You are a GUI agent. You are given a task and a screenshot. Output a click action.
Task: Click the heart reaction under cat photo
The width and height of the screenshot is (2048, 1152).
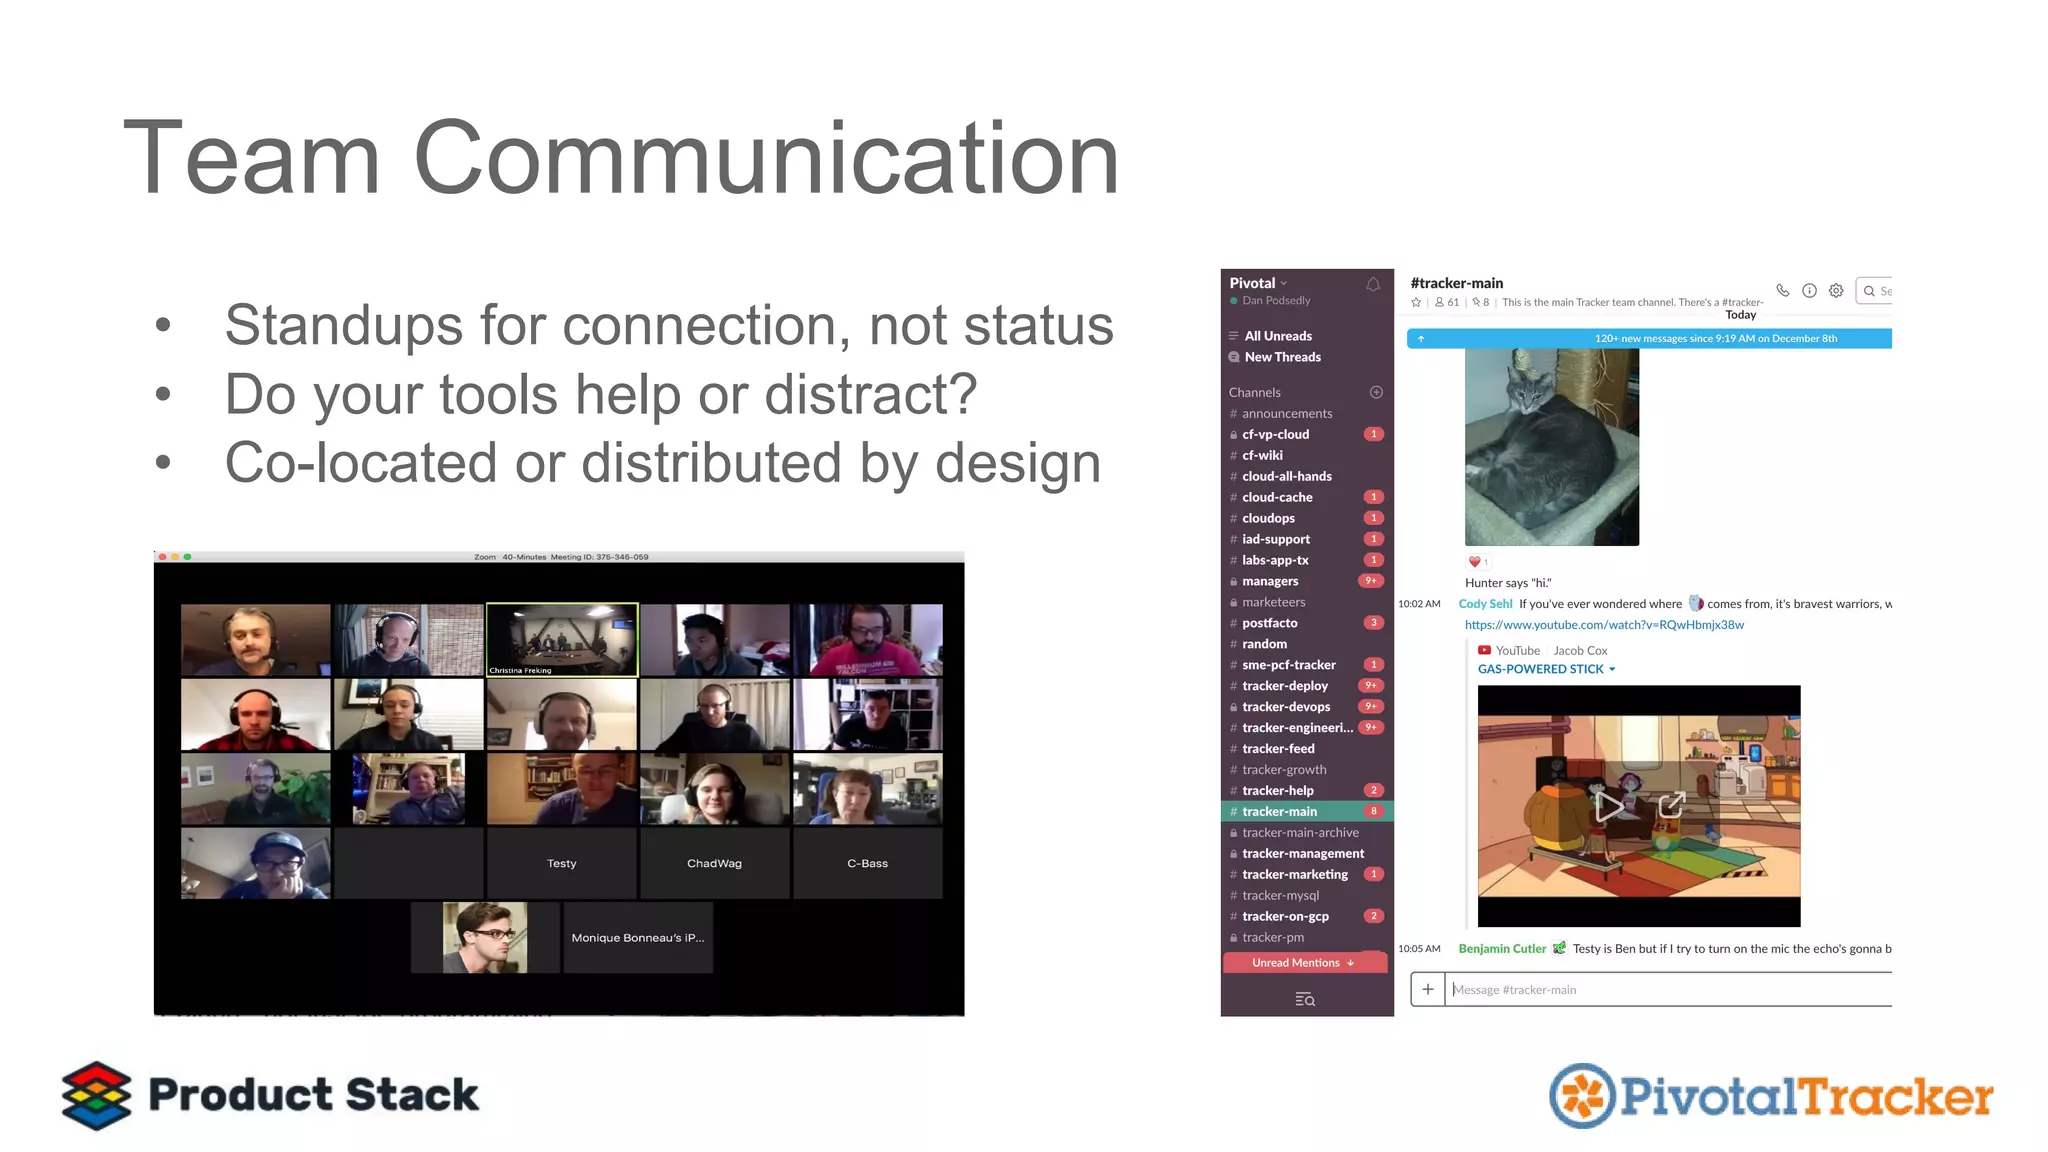1478,562
